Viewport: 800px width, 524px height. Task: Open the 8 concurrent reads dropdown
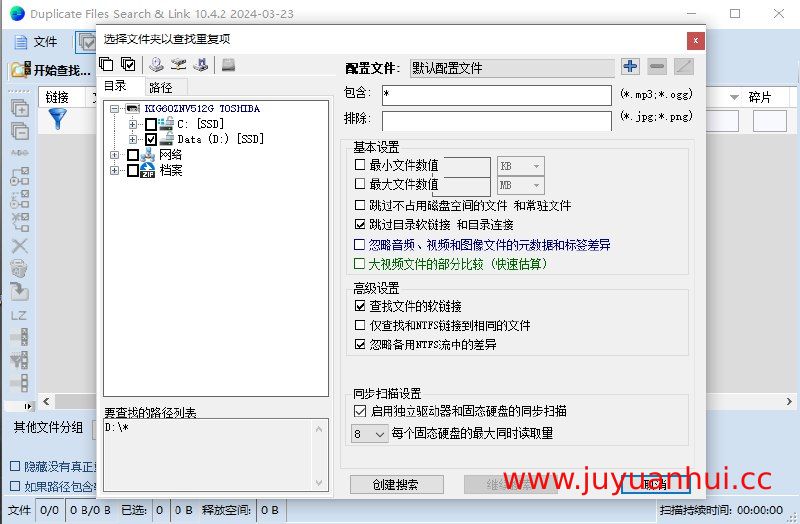pyautogui.click(x=369, y=434)
